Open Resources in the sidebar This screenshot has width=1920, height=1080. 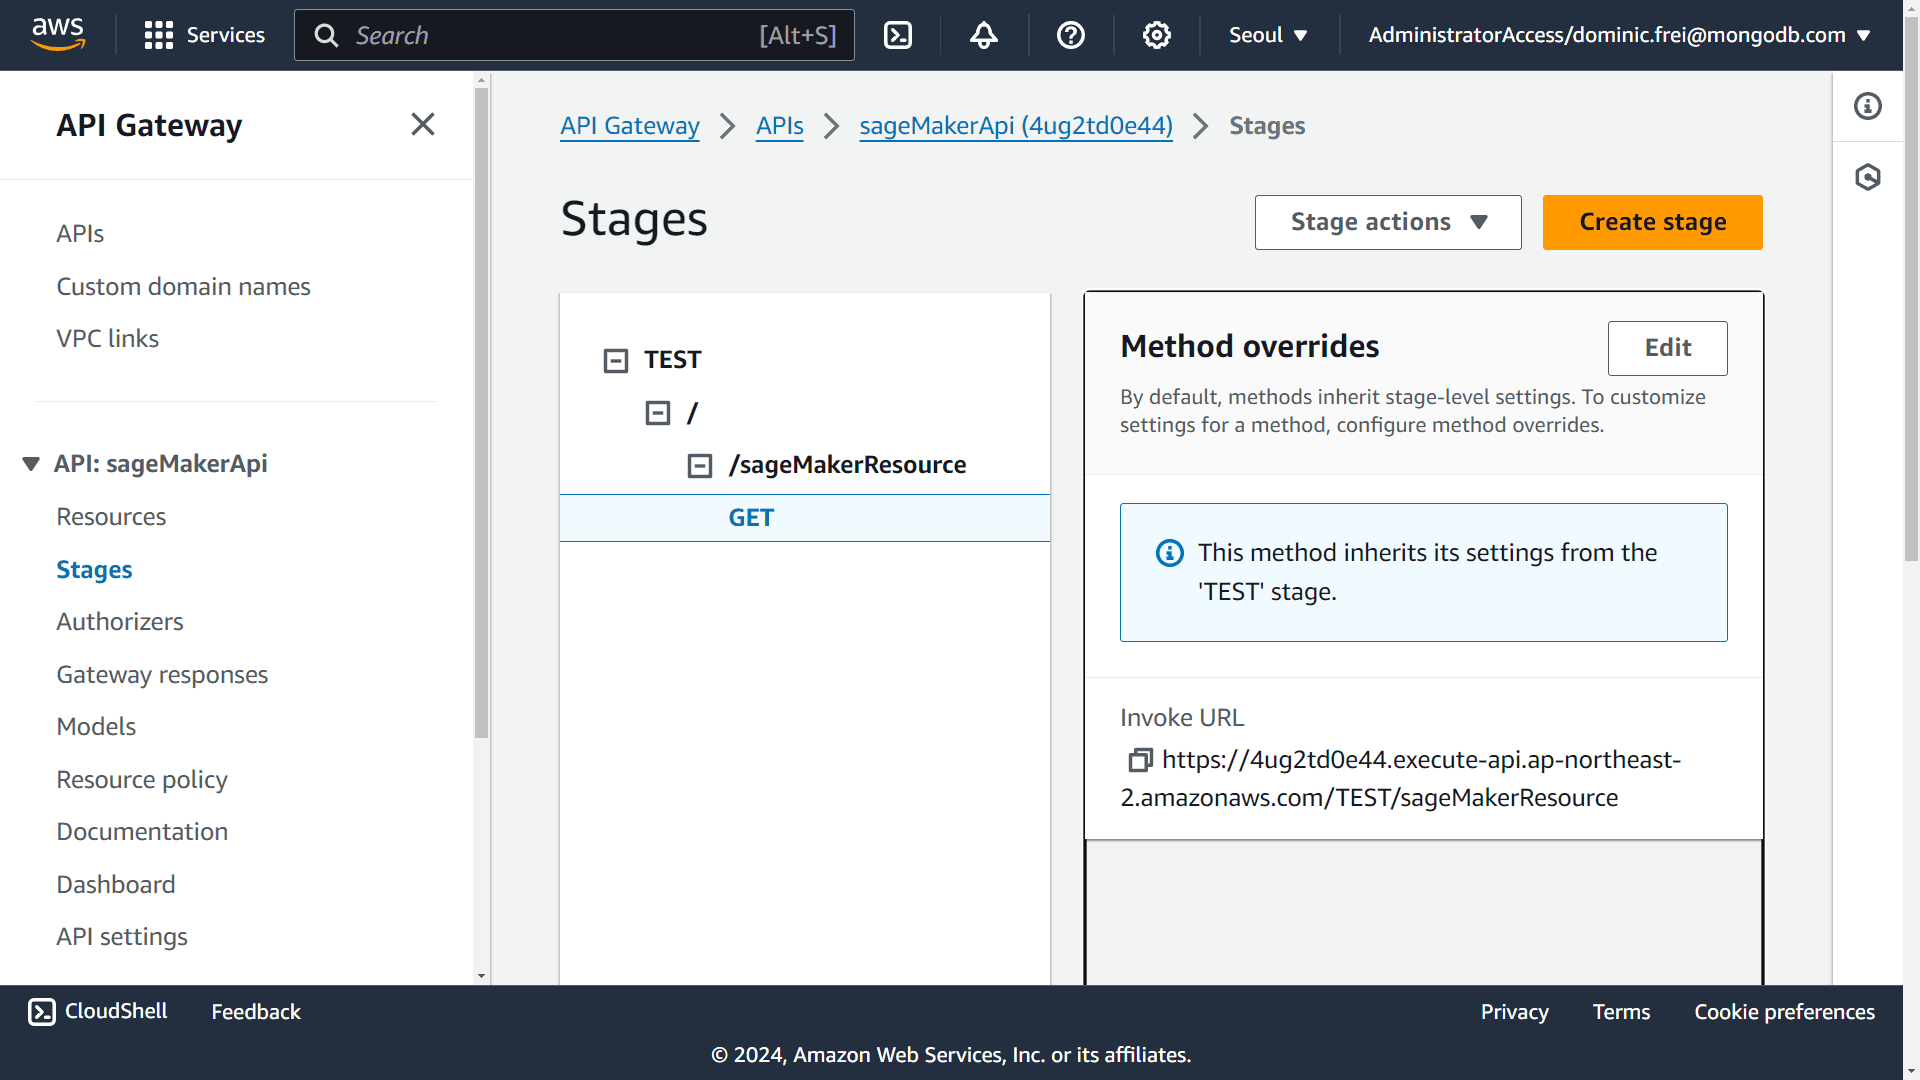(111, 517)
